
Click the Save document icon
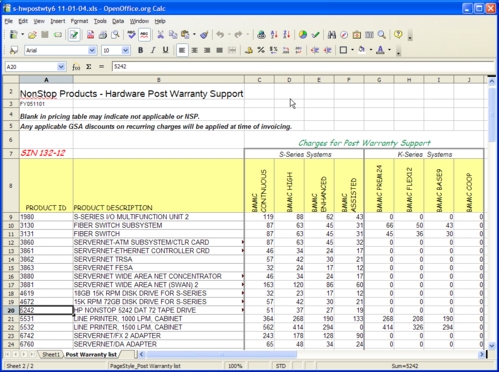45,35
